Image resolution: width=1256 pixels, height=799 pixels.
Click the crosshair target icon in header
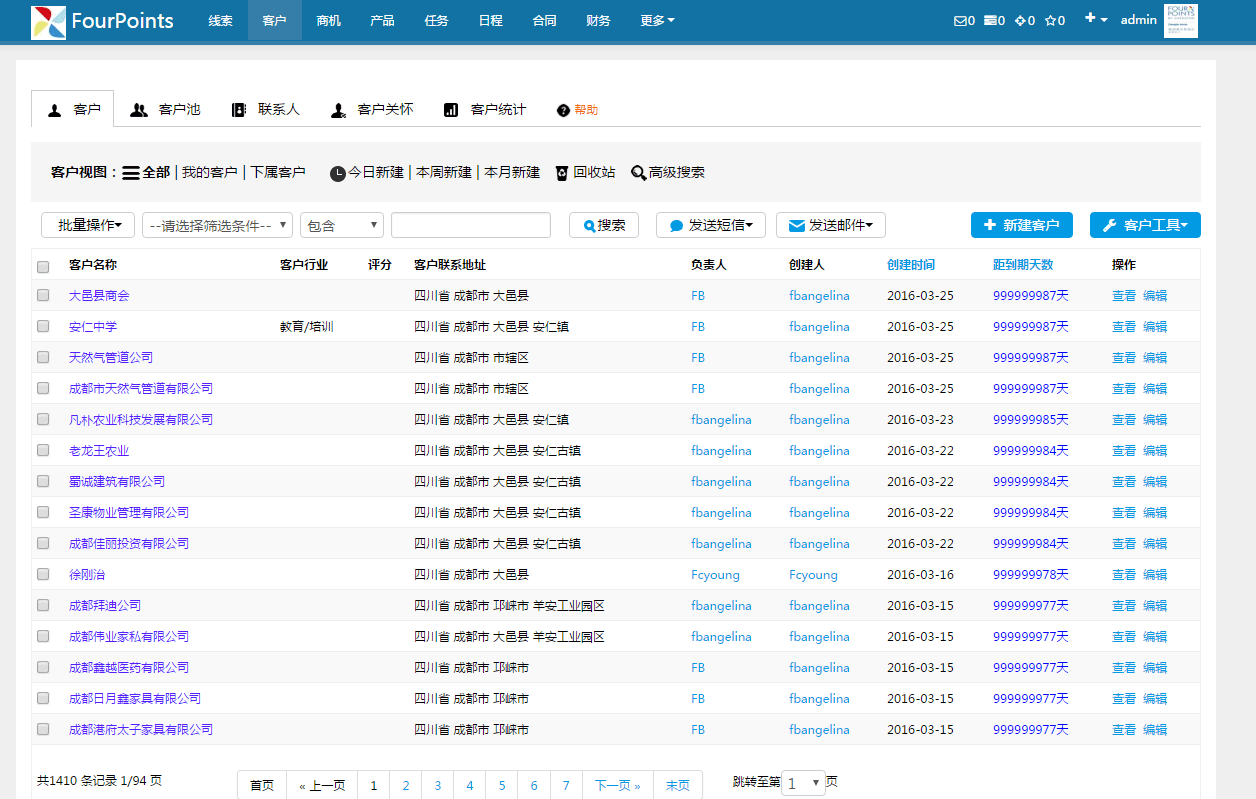[1019, 20]
